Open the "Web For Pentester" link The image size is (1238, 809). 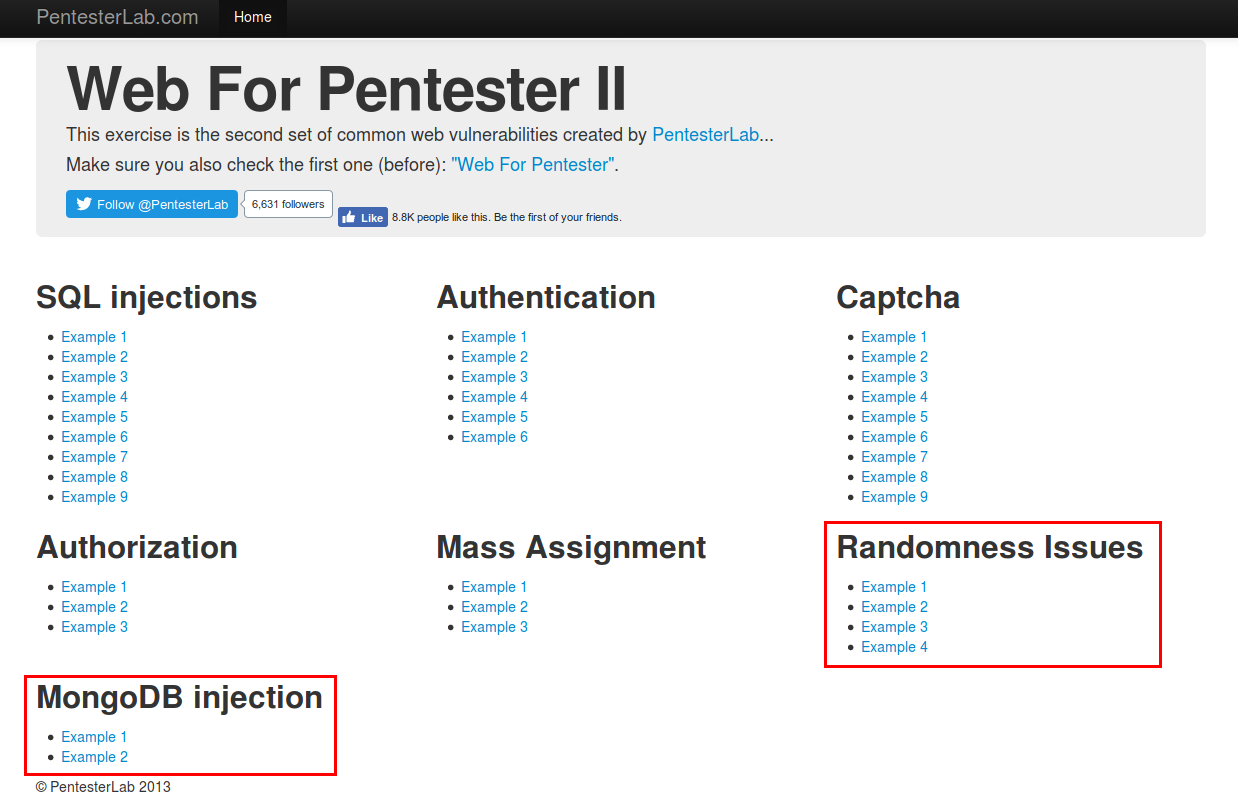[533, 164]
